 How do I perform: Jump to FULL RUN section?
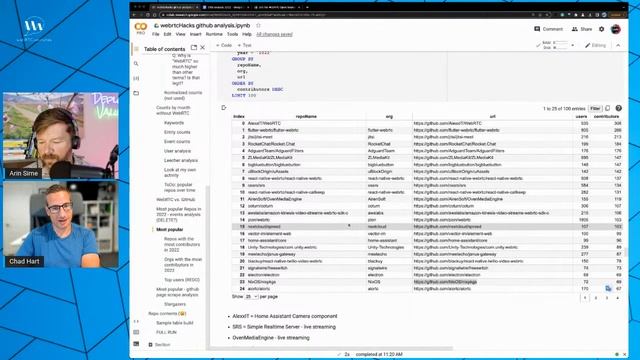[166, 332]
